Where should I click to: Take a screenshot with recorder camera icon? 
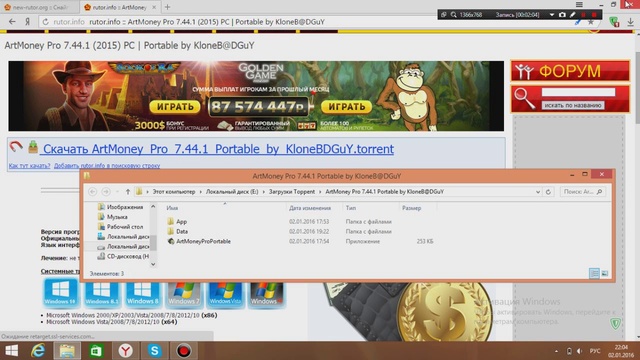click(562, 15)
